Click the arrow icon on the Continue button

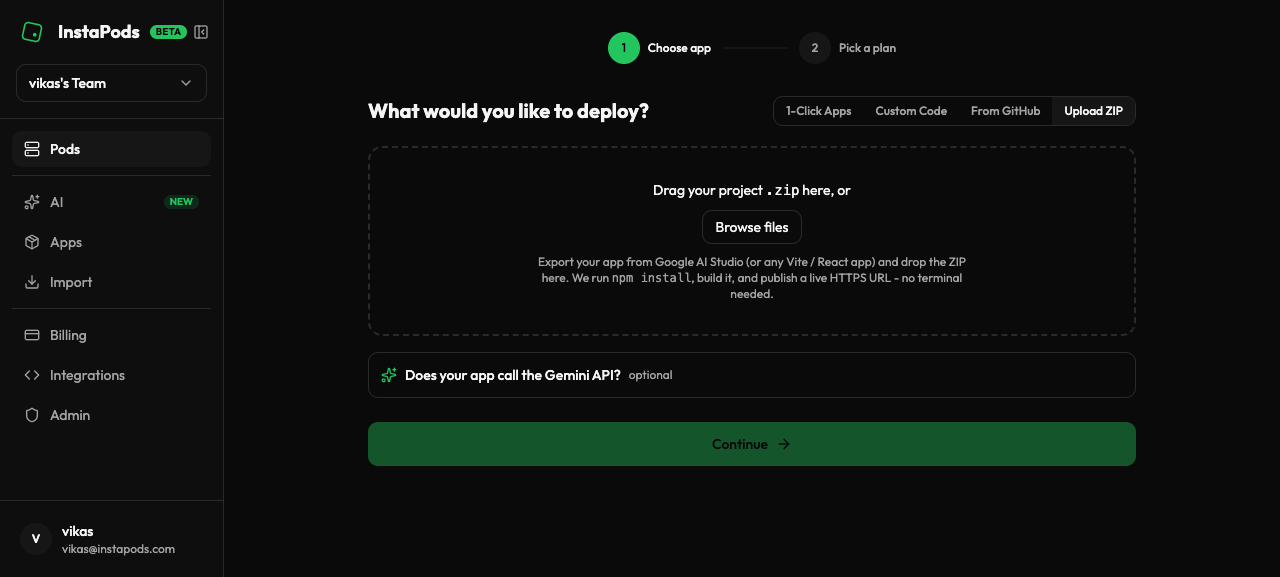coord(784,444)
